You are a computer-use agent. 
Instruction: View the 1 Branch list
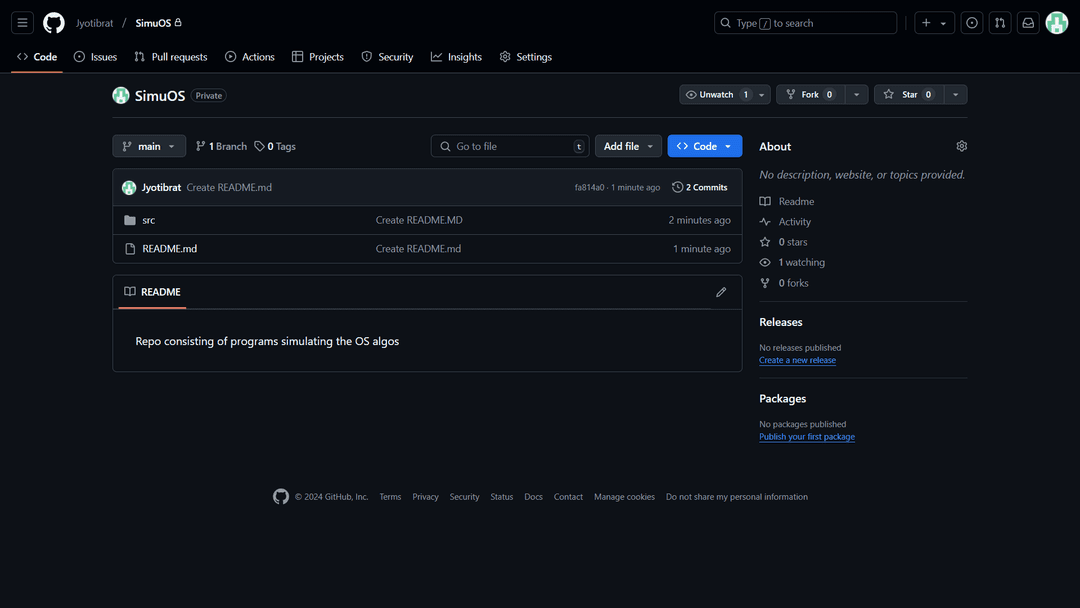(x=221, y=146)
